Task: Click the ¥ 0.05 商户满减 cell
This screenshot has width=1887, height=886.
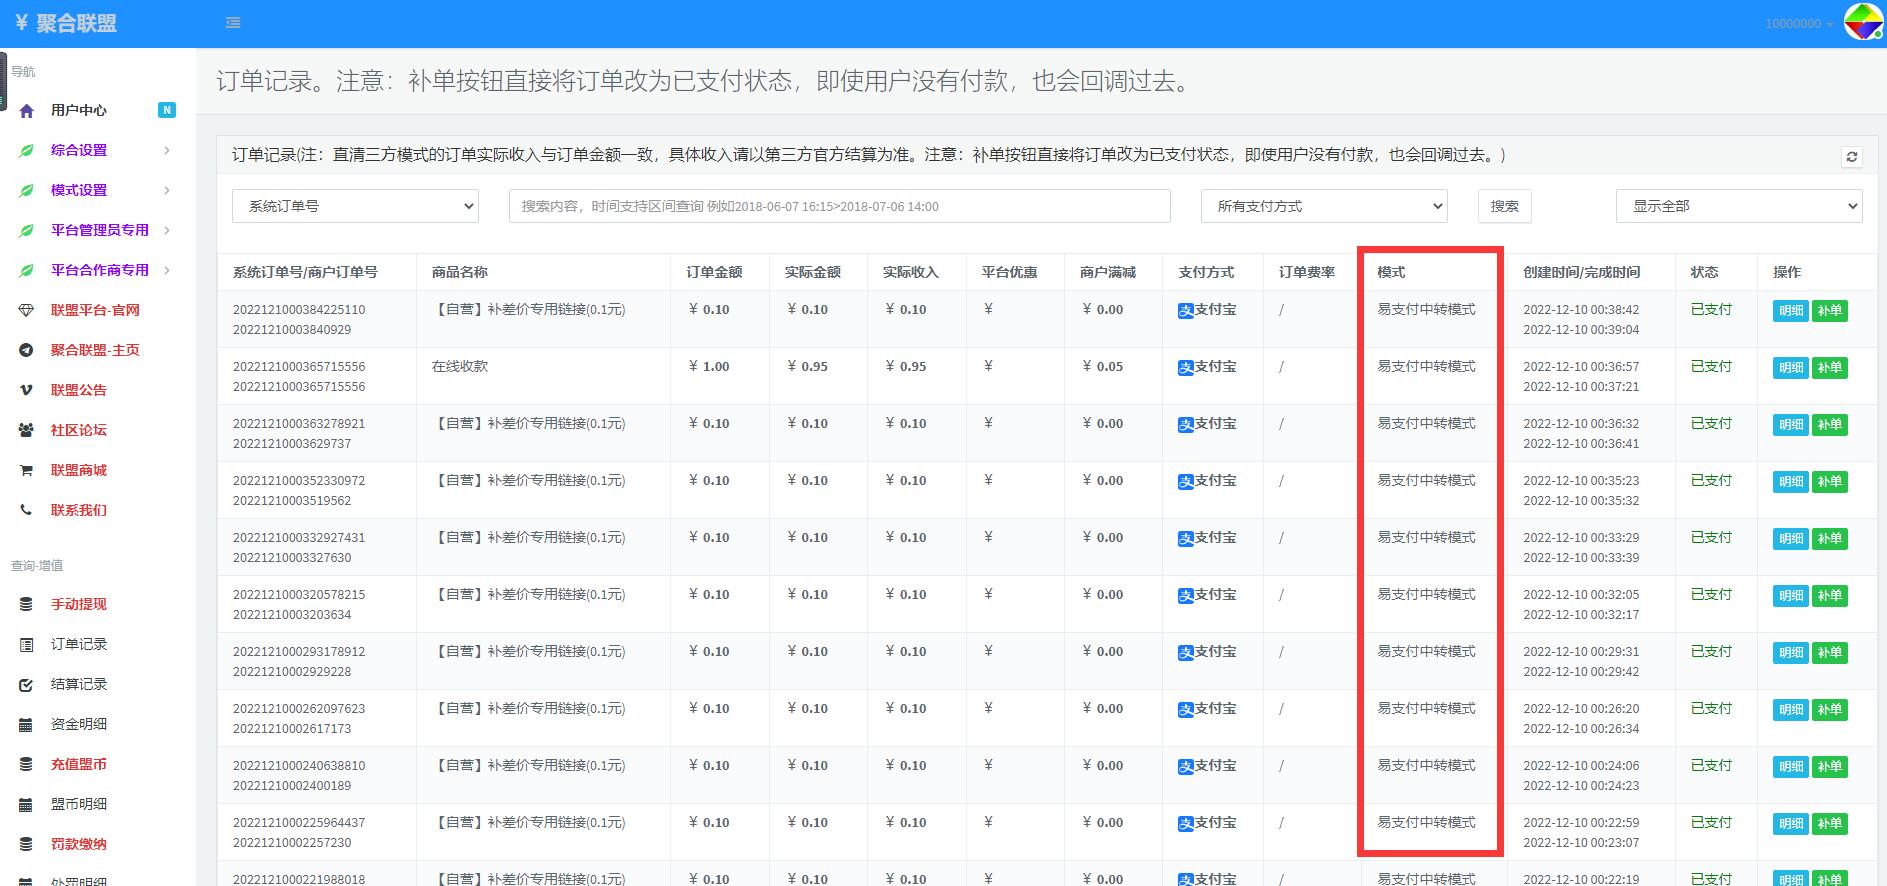Action: tap(1103, 366)
